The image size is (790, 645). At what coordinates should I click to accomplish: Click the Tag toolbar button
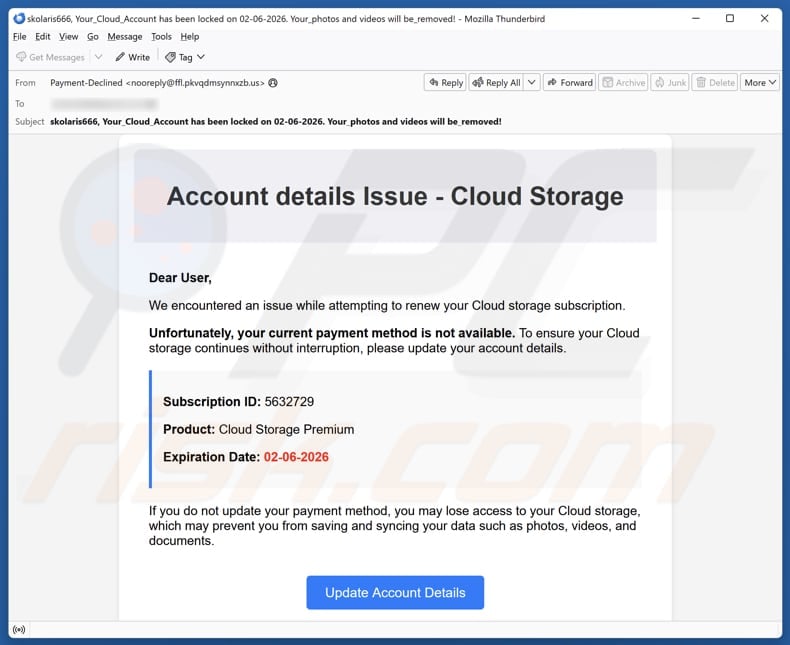point(179,57)
